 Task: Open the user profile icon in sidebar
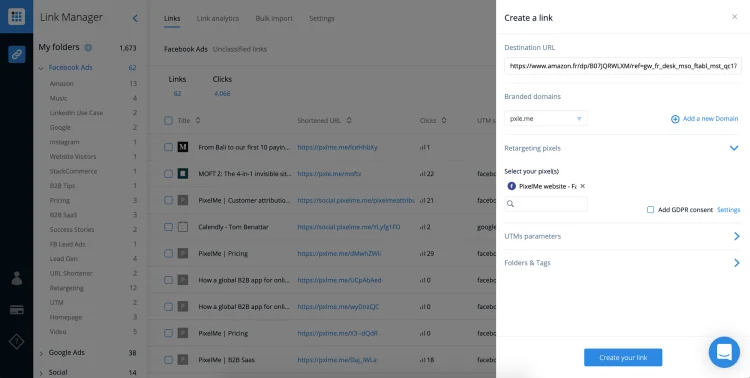point(17,278)
